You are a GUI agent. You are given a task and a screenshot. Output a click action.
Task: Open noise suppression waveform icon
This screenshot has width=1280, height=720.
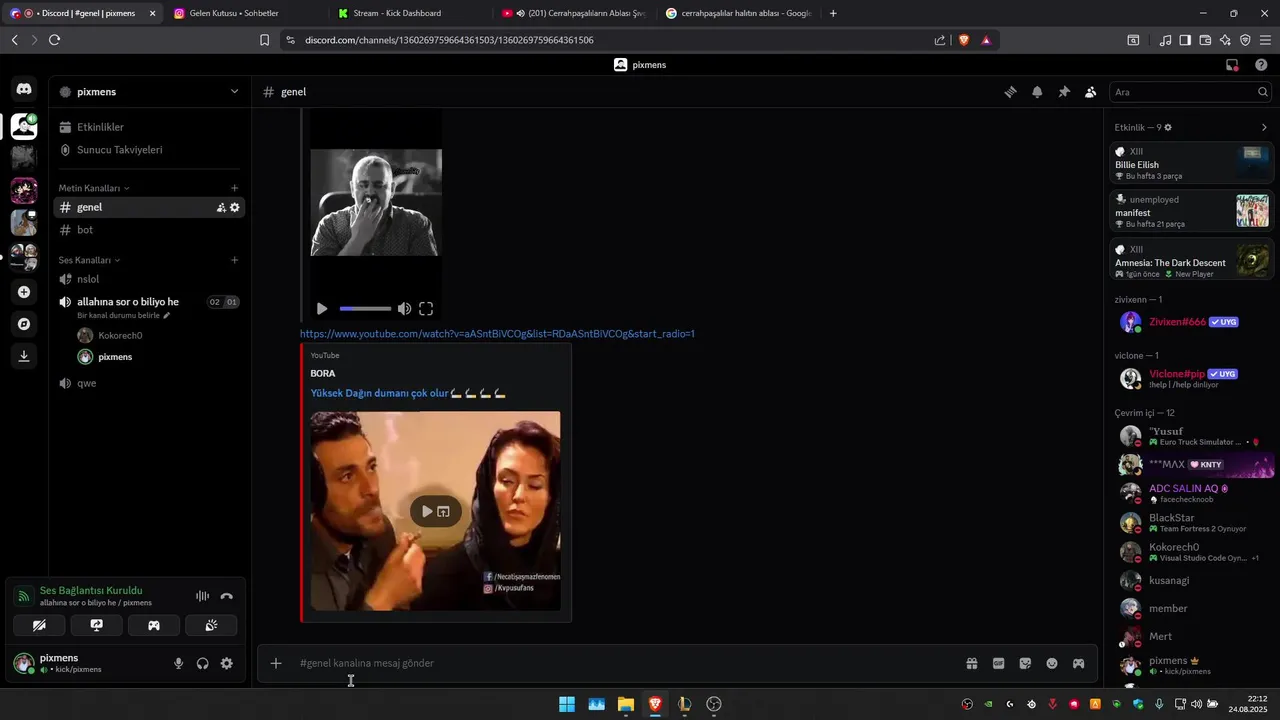(202, 596)
